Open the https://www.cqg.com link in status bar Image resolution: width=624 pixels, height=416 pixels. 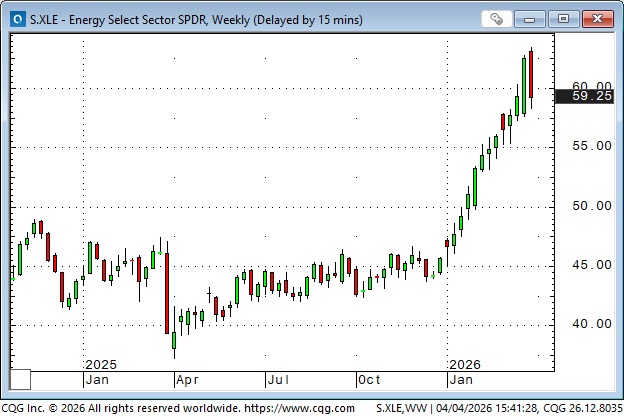(299, 408)
